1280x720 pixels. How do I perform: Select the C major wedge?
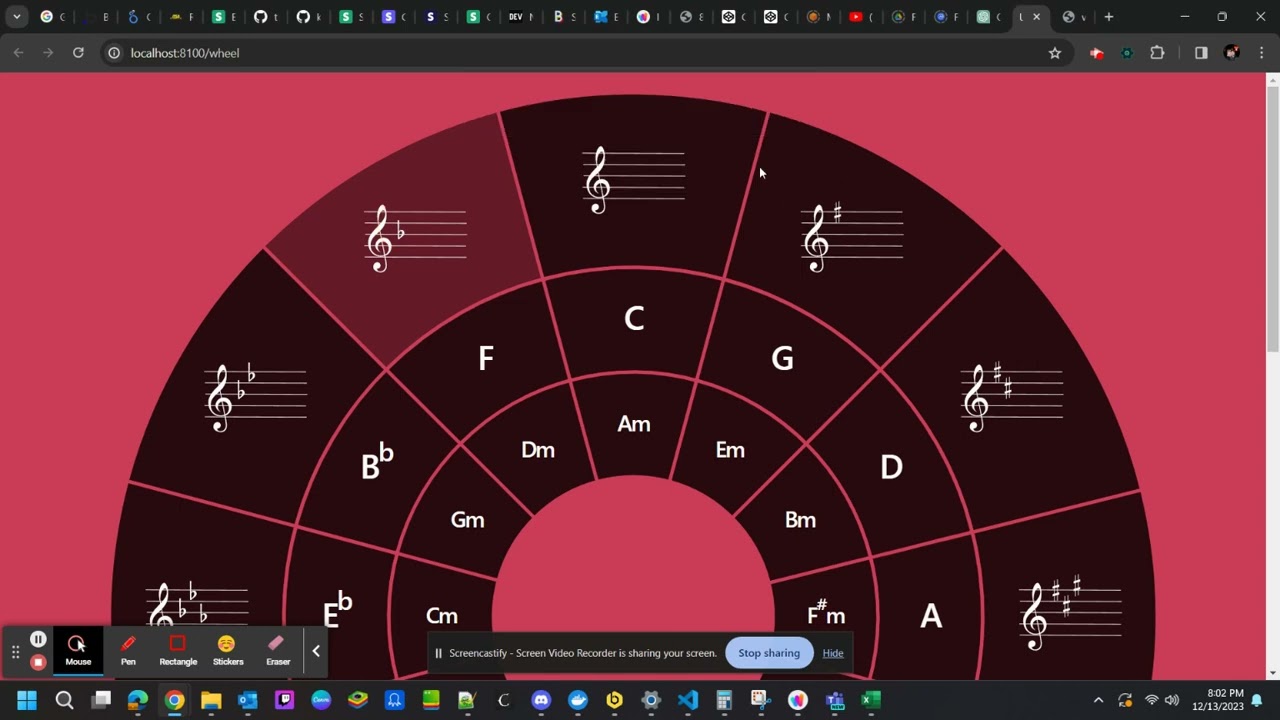tap(634, 319)
